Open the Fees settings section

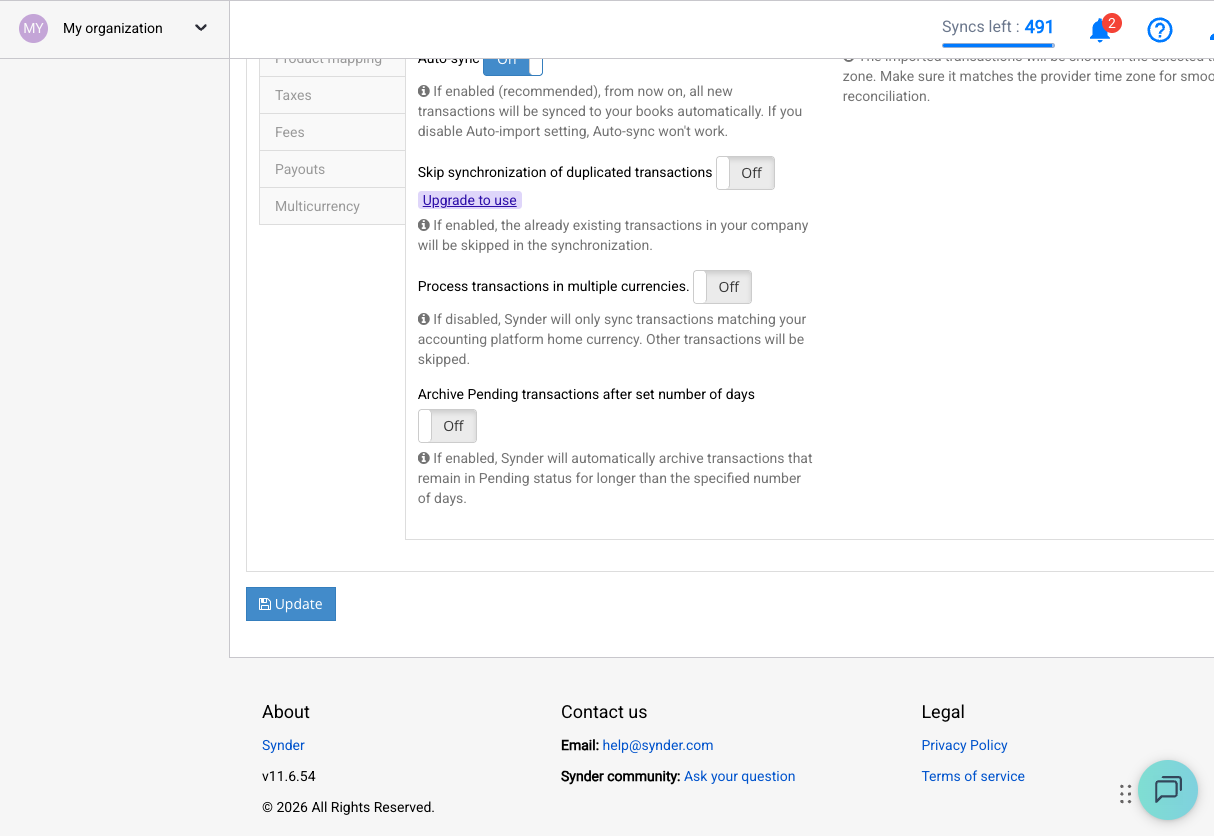pos(289,131)
